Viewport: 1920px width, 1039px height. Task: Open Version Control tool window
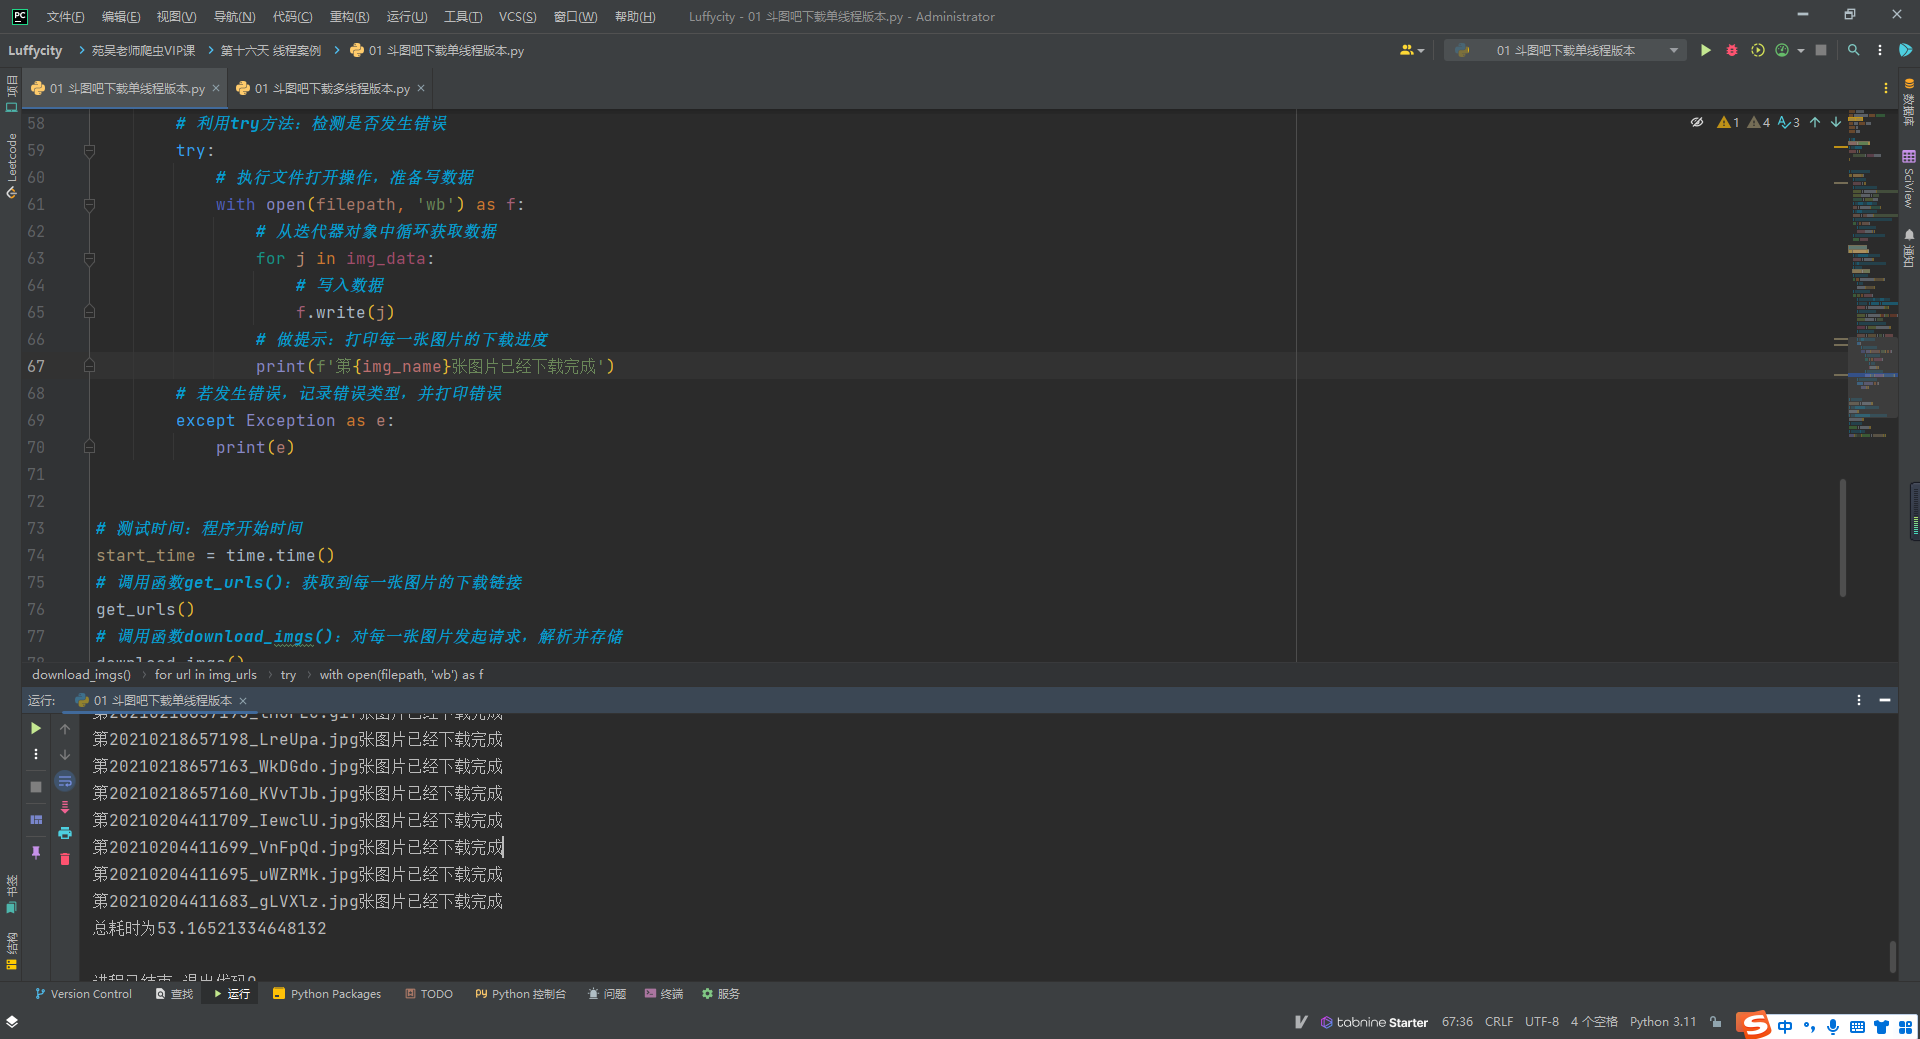pos(83,994)
